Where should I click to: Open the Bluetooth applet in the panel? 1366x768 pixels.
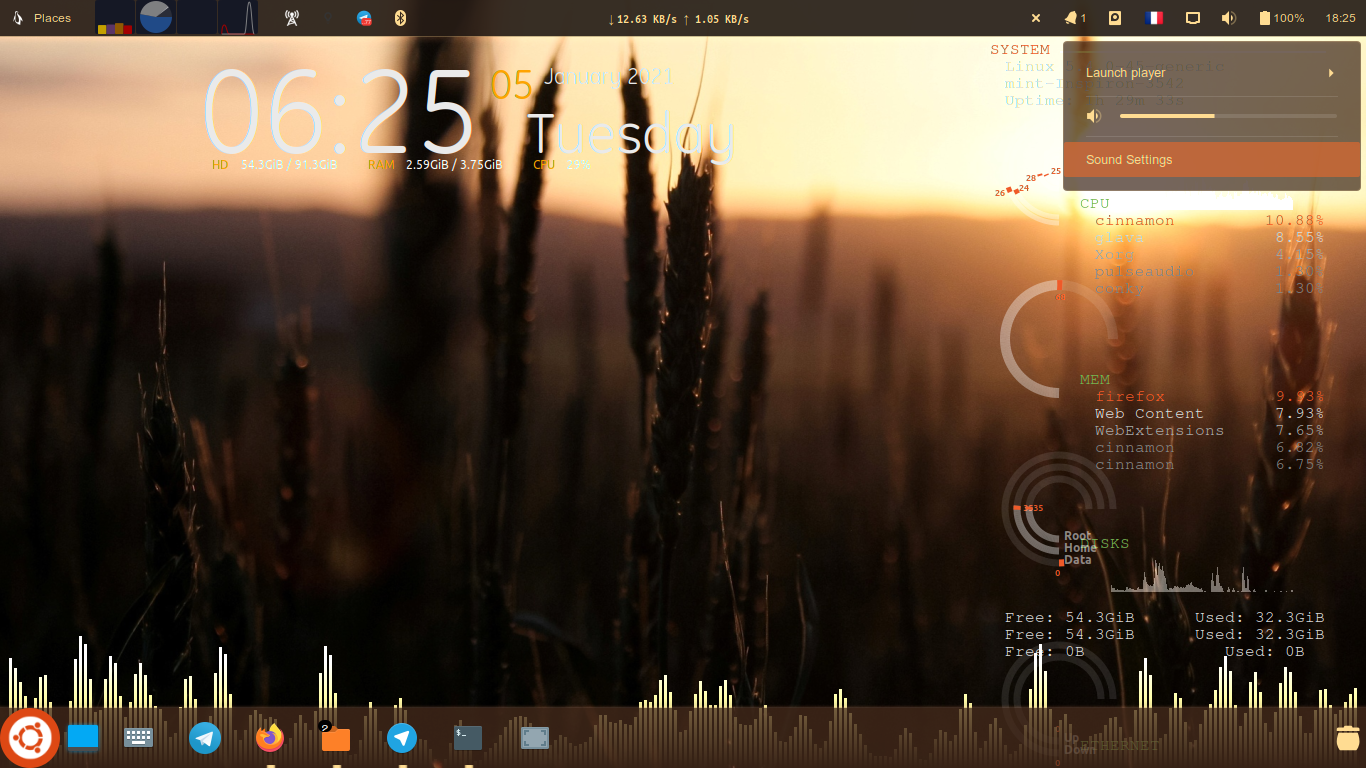click(400, 18)
